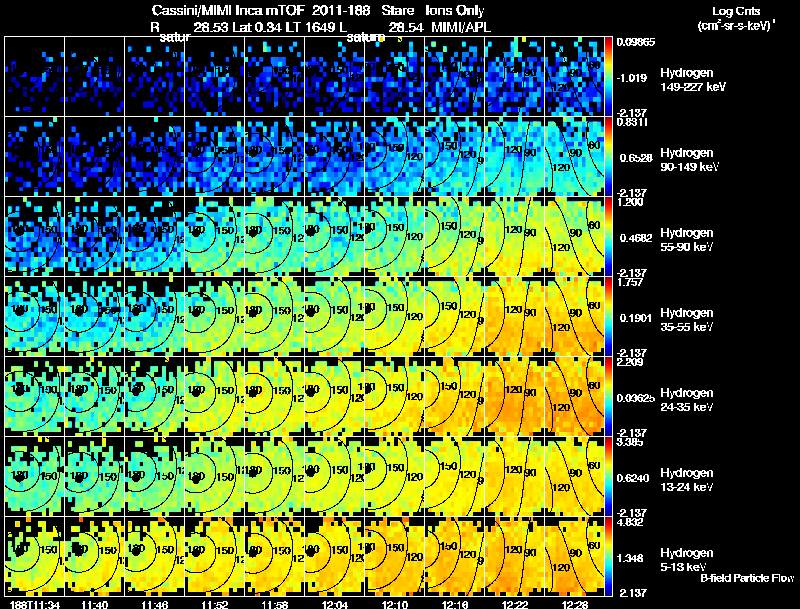Select the 35-55 keV image at 11:40

click(x=94, y=317)
